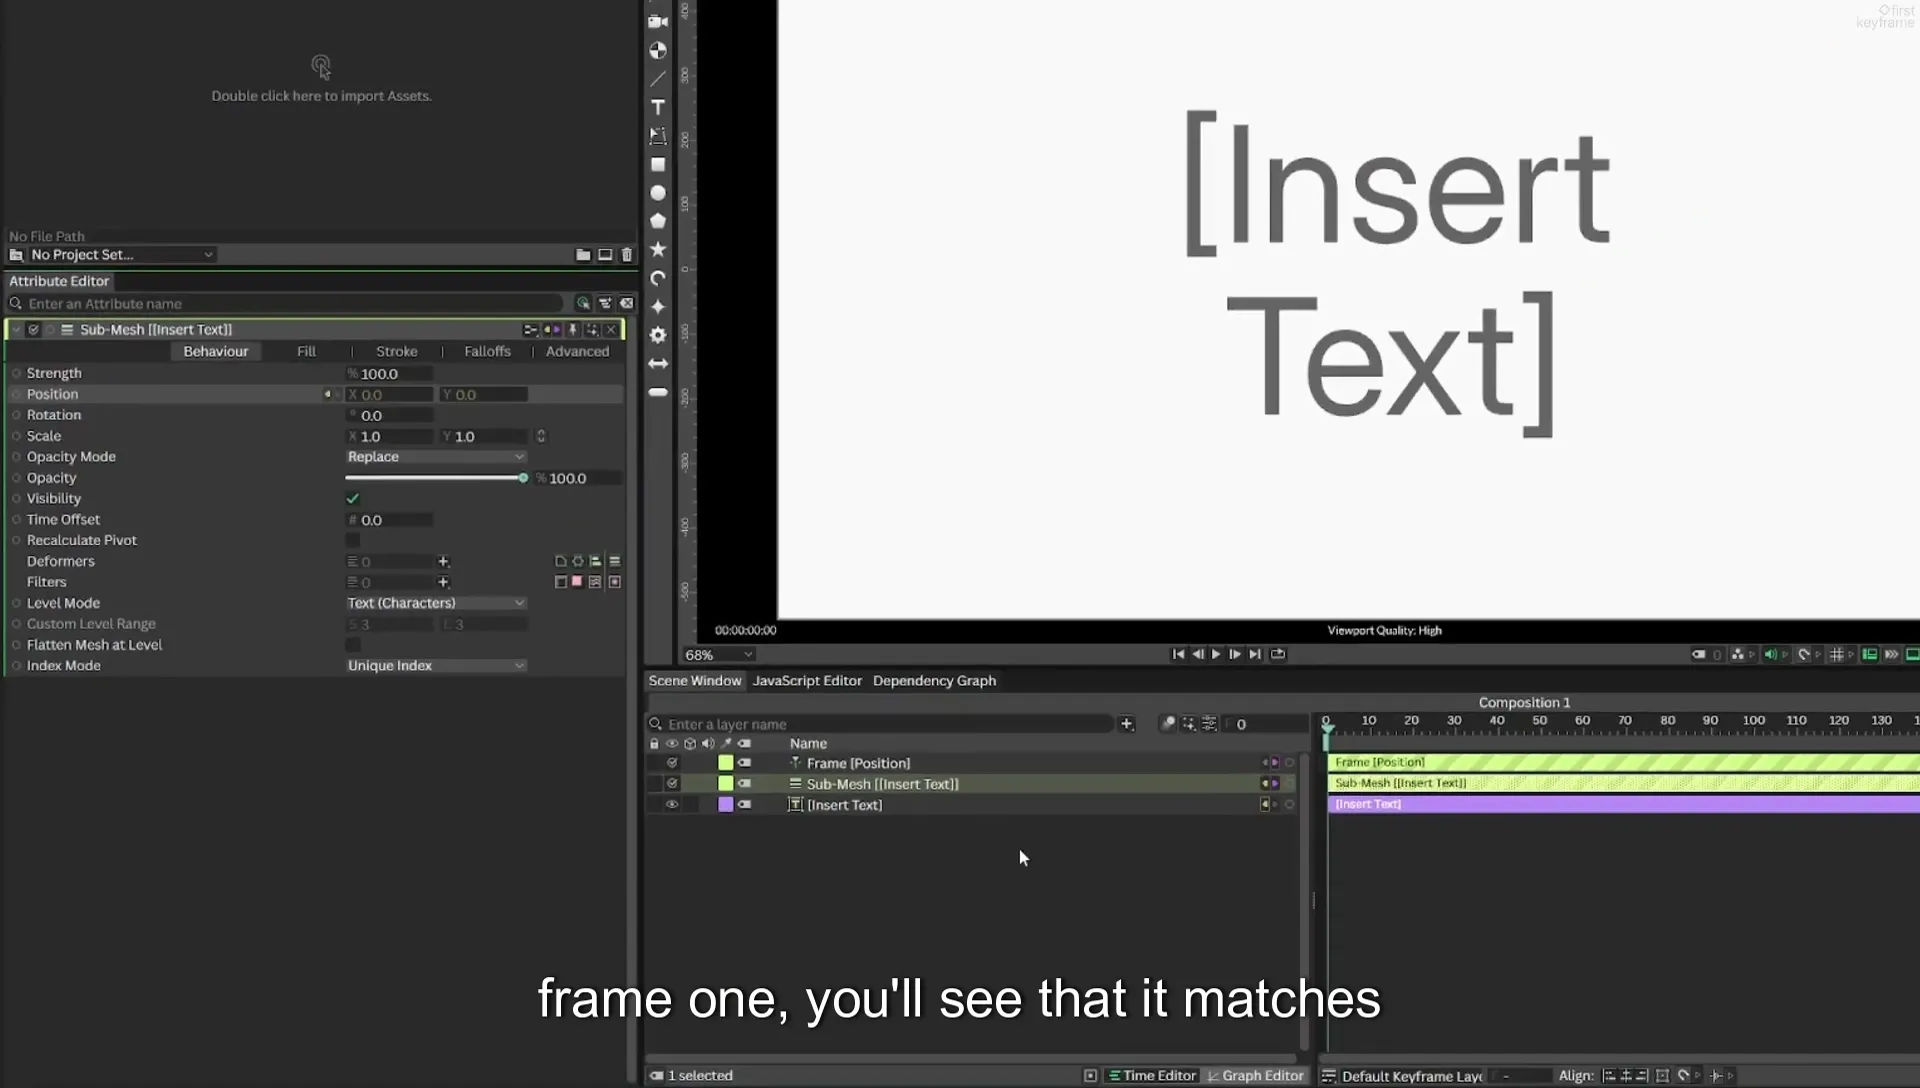Select the Camera tool in the toolbar
The width and height of the screenshot is (1920, 1088).
click(x=658, y=21)
